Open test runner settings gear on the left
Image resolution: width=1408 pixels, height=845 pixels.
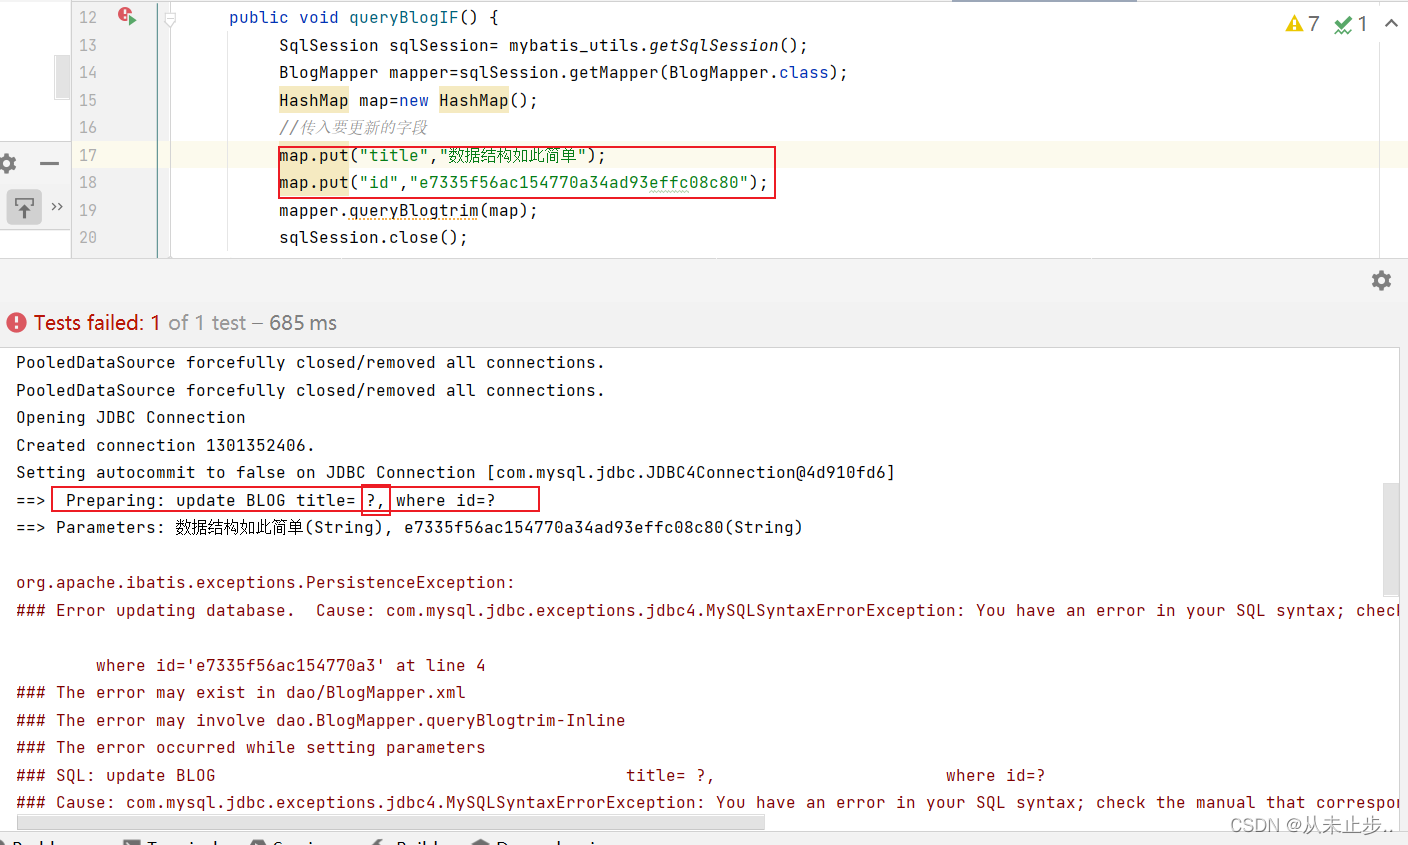pyautogui.click(x=8, y=163)
